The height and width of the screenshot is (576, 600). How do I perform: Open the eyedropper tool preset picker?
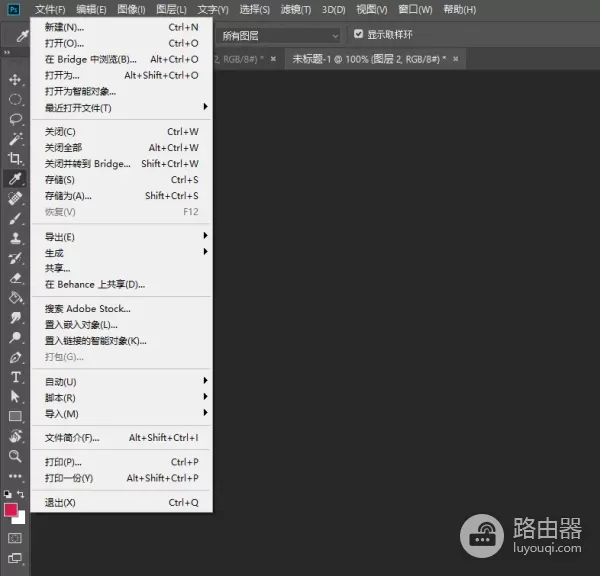tap(22, 36)
